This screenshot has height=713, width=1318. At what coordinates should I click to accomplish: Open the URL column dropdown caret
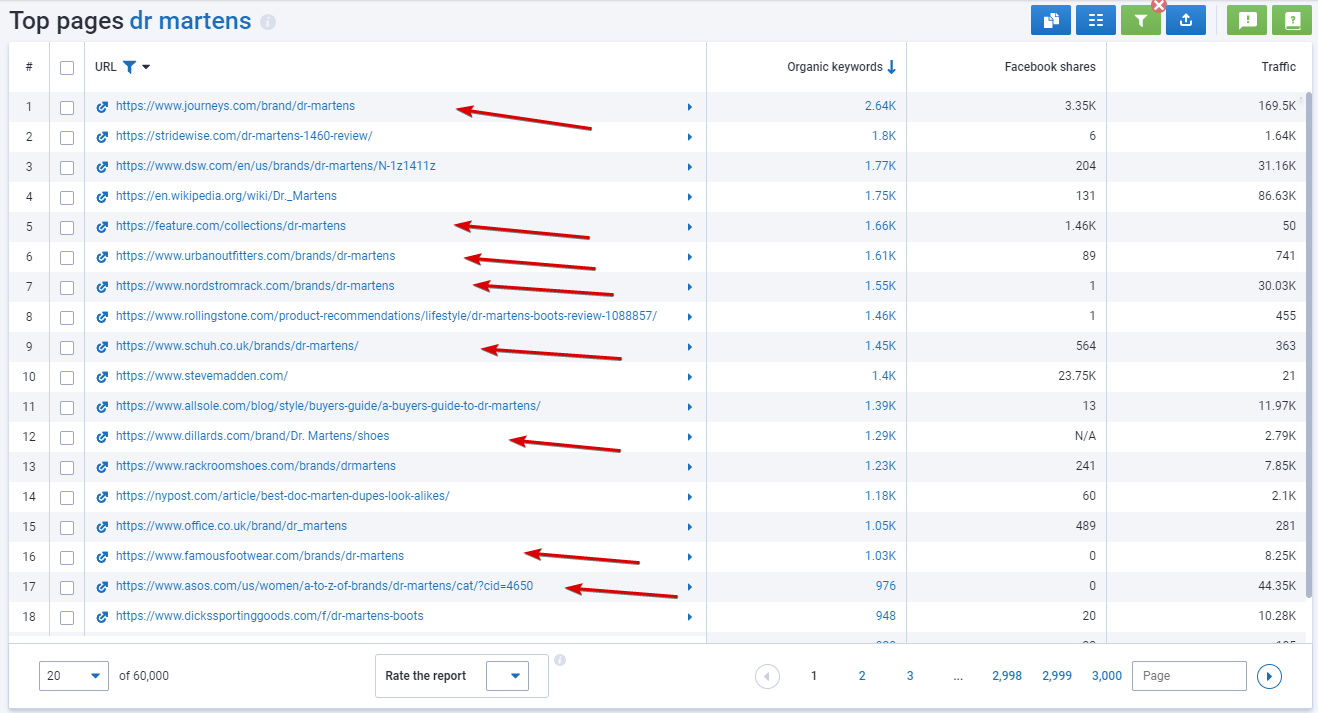pos(146,67)
